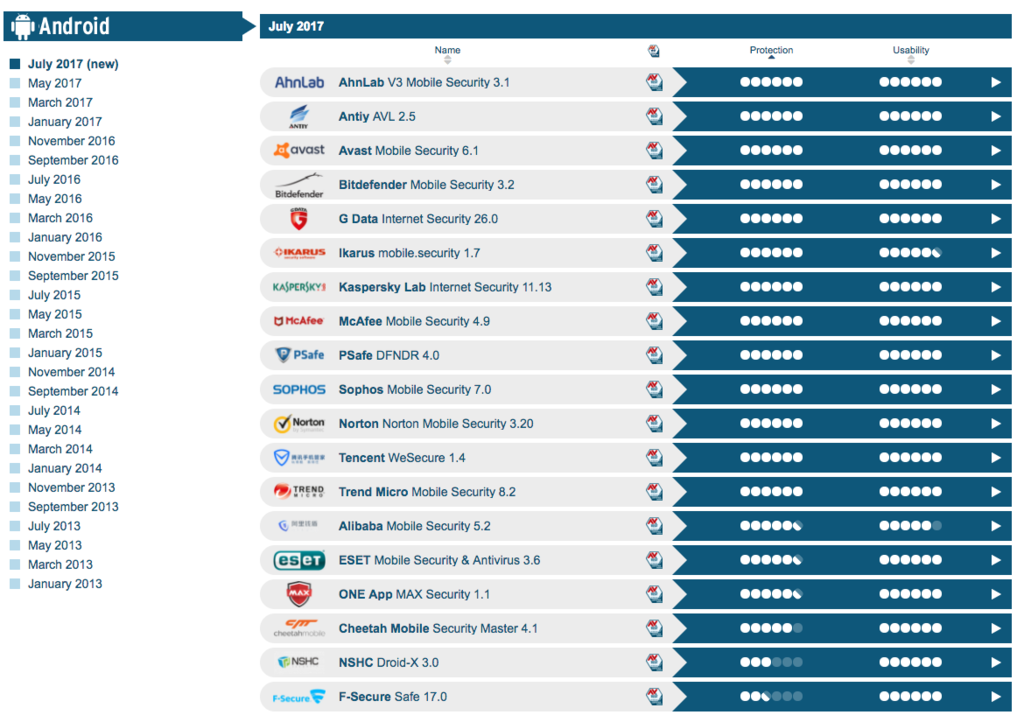Click certificate icon in Sophos row

654,389
